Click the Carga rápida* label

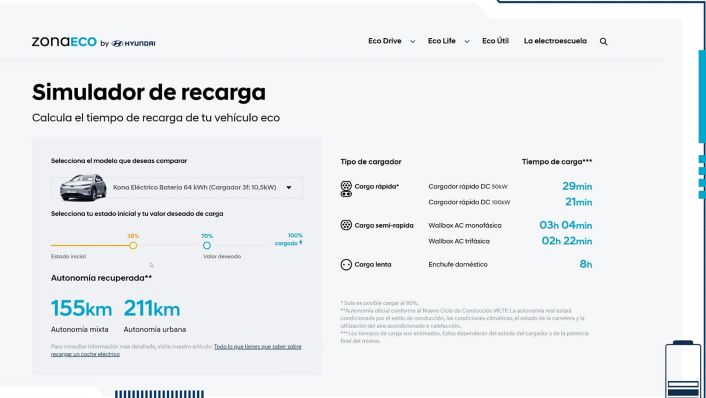[x=377, y=186]
